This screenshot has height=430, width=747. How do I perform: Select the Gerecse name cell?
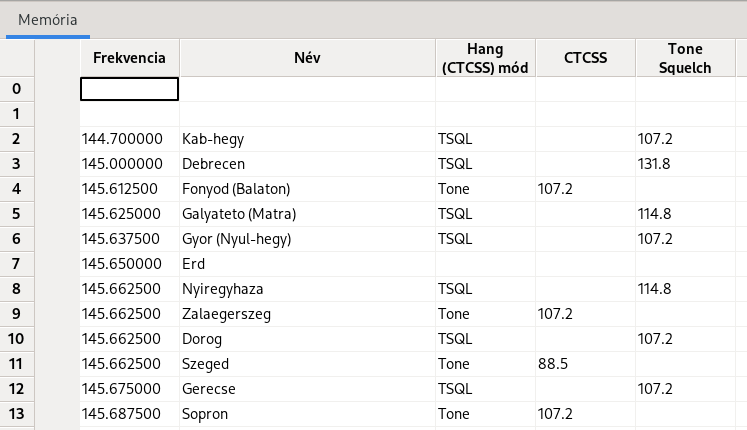tap(307, 389)
